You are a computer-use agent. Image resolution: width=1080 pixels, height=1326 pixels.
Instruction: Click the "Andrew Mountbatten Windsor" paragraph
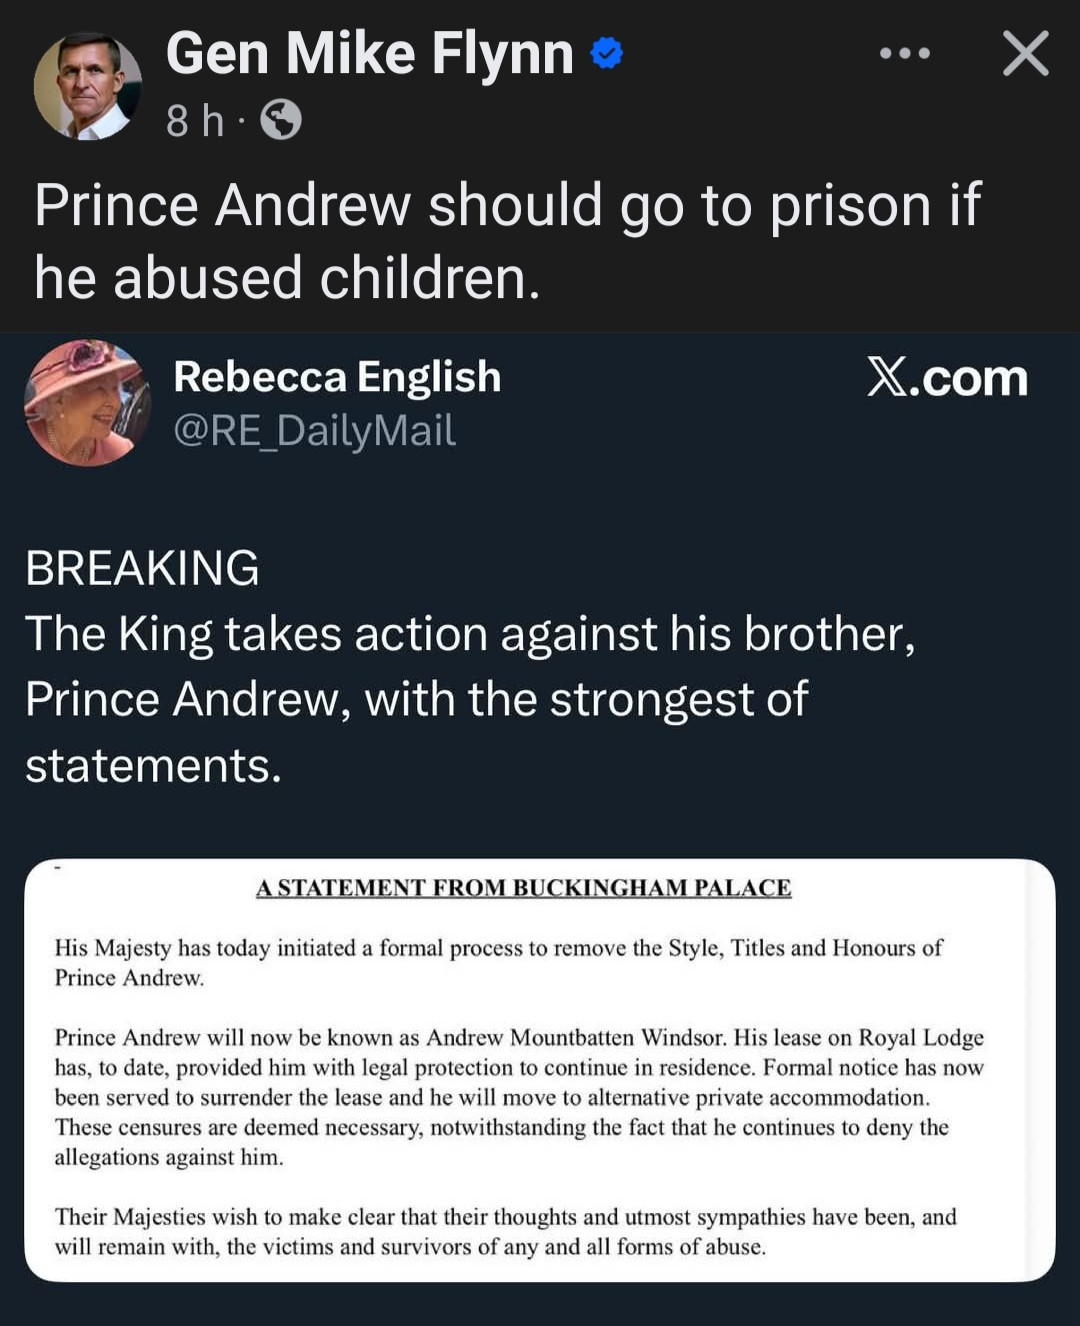[x=519, y=1096]
